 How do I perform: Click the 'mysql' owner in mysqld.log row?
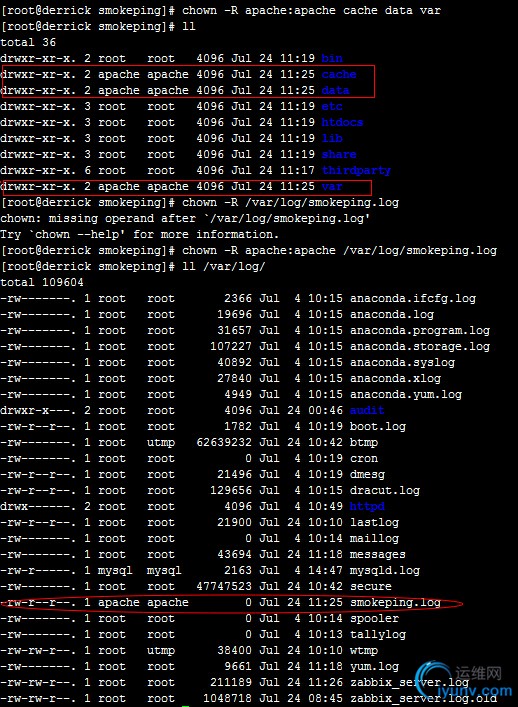[x=115, y=571]
